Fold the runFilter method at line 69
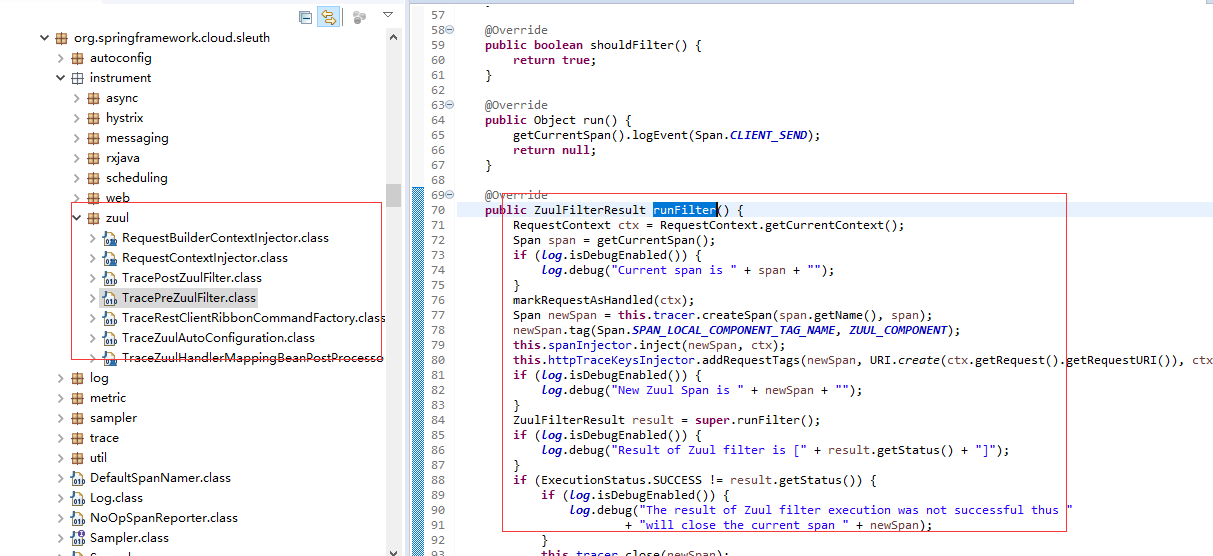 [x=450, y=195]
